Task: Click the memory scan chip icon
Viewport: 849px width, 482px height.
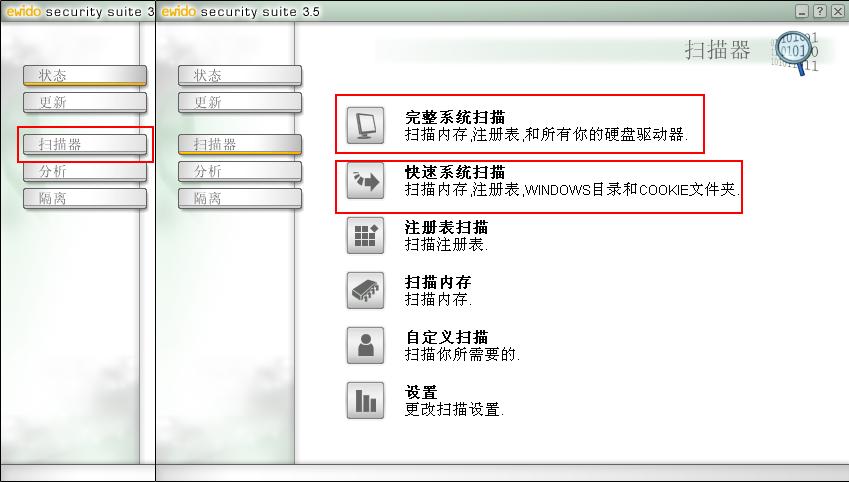Action: tap(365, 290)
